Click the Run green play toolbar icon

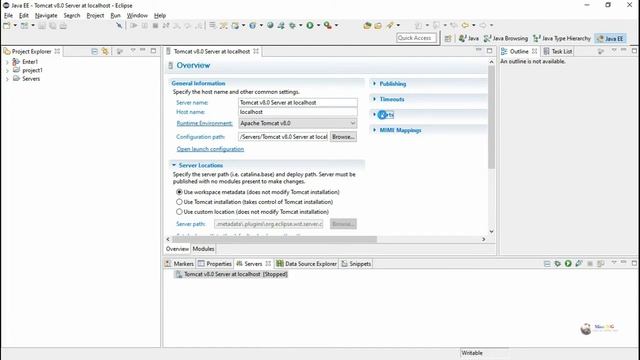click(310, 25)
